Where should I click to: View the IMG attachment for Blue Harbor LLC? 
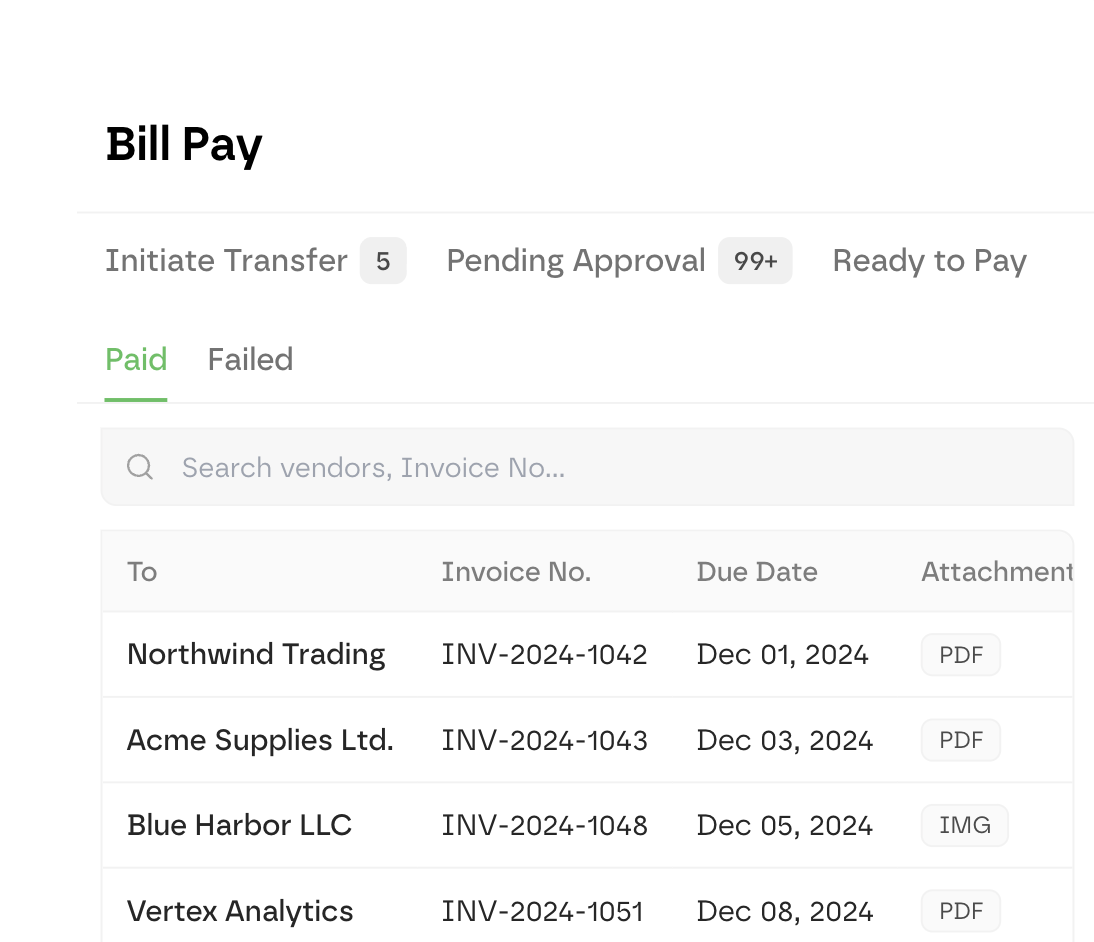964,825
